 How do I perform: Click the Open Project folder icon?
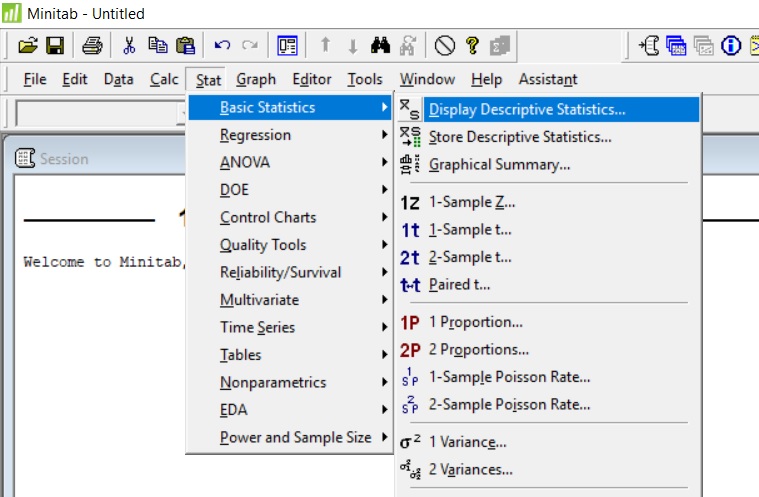28,45
